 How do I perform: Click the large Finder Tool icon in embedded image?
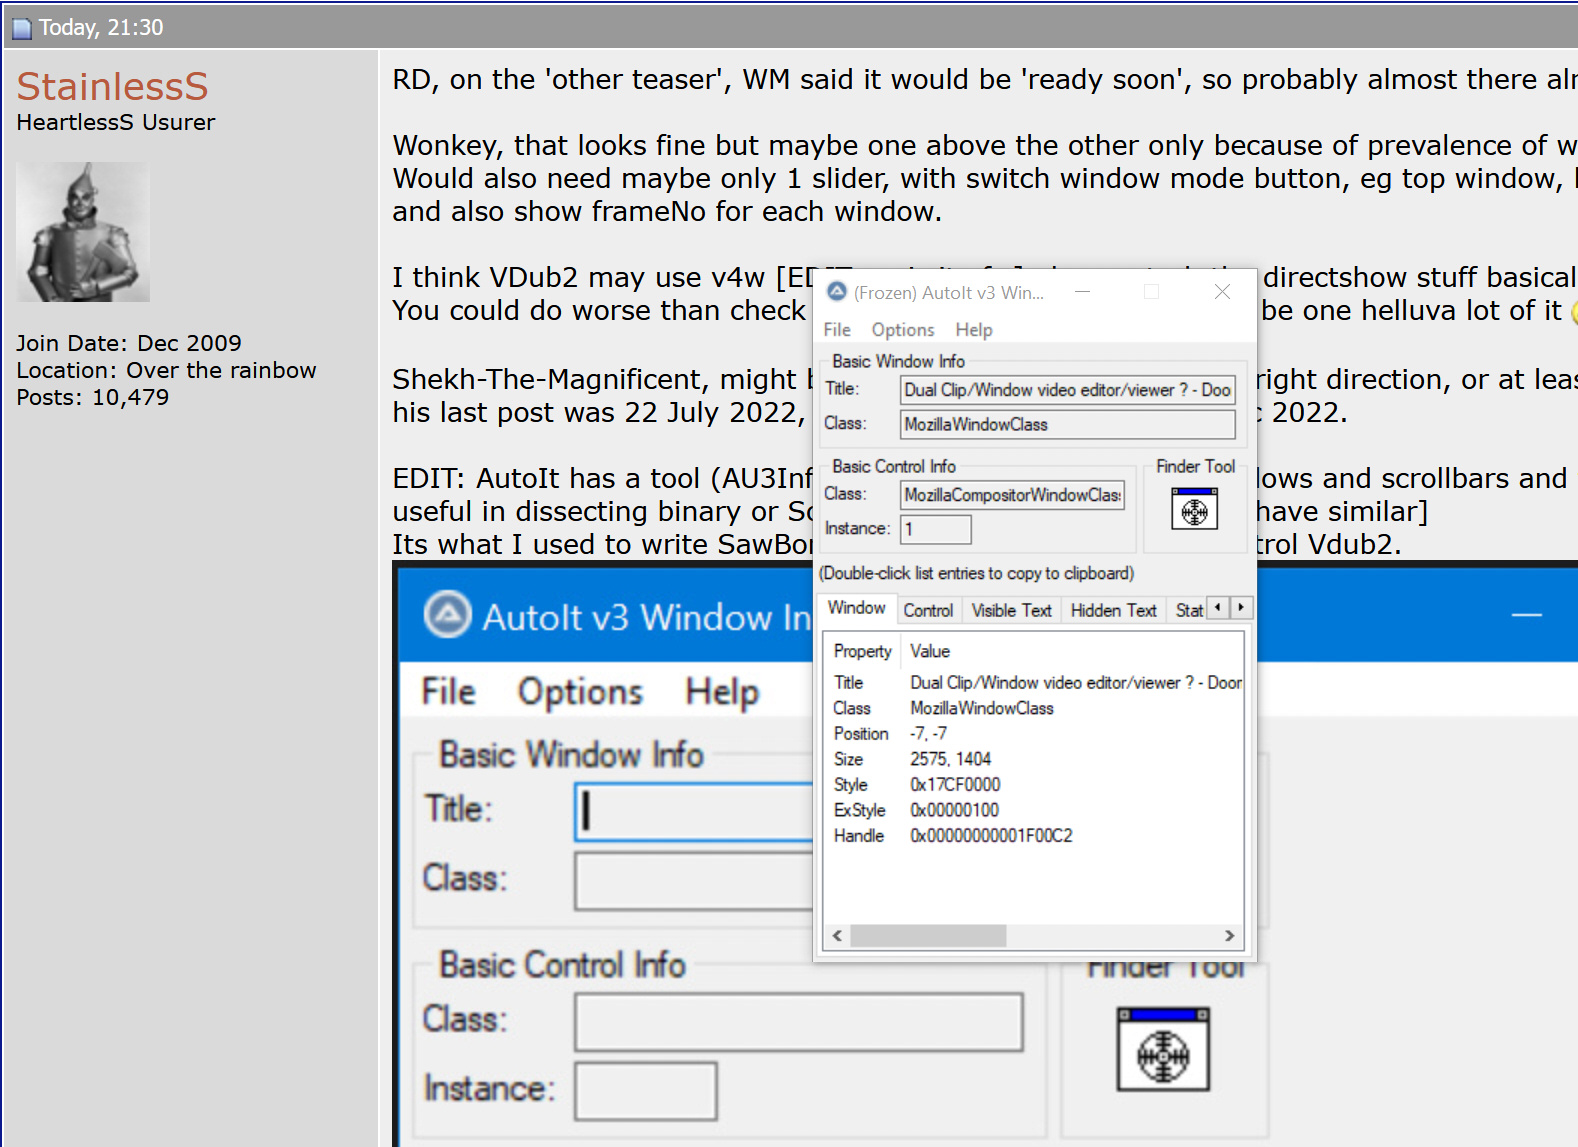click(x=1162, y=1049)
